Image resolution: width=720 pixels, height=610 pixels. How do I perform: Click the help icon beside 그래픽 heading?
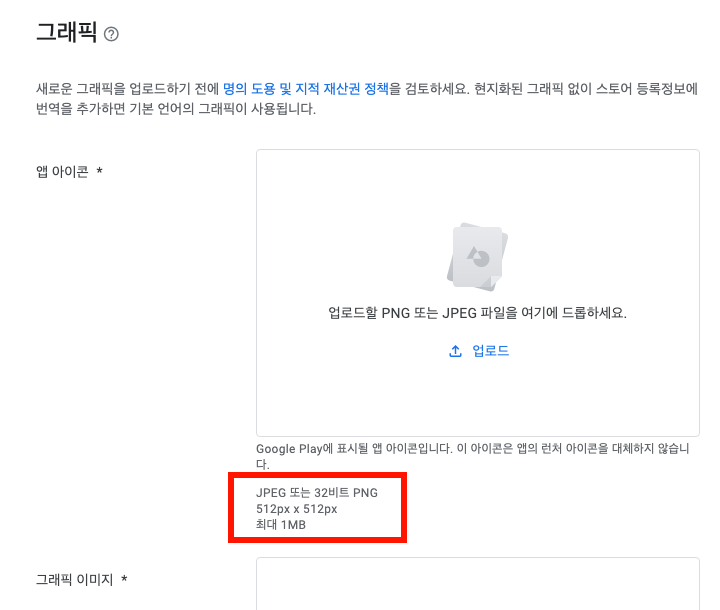tap(111, 34)
